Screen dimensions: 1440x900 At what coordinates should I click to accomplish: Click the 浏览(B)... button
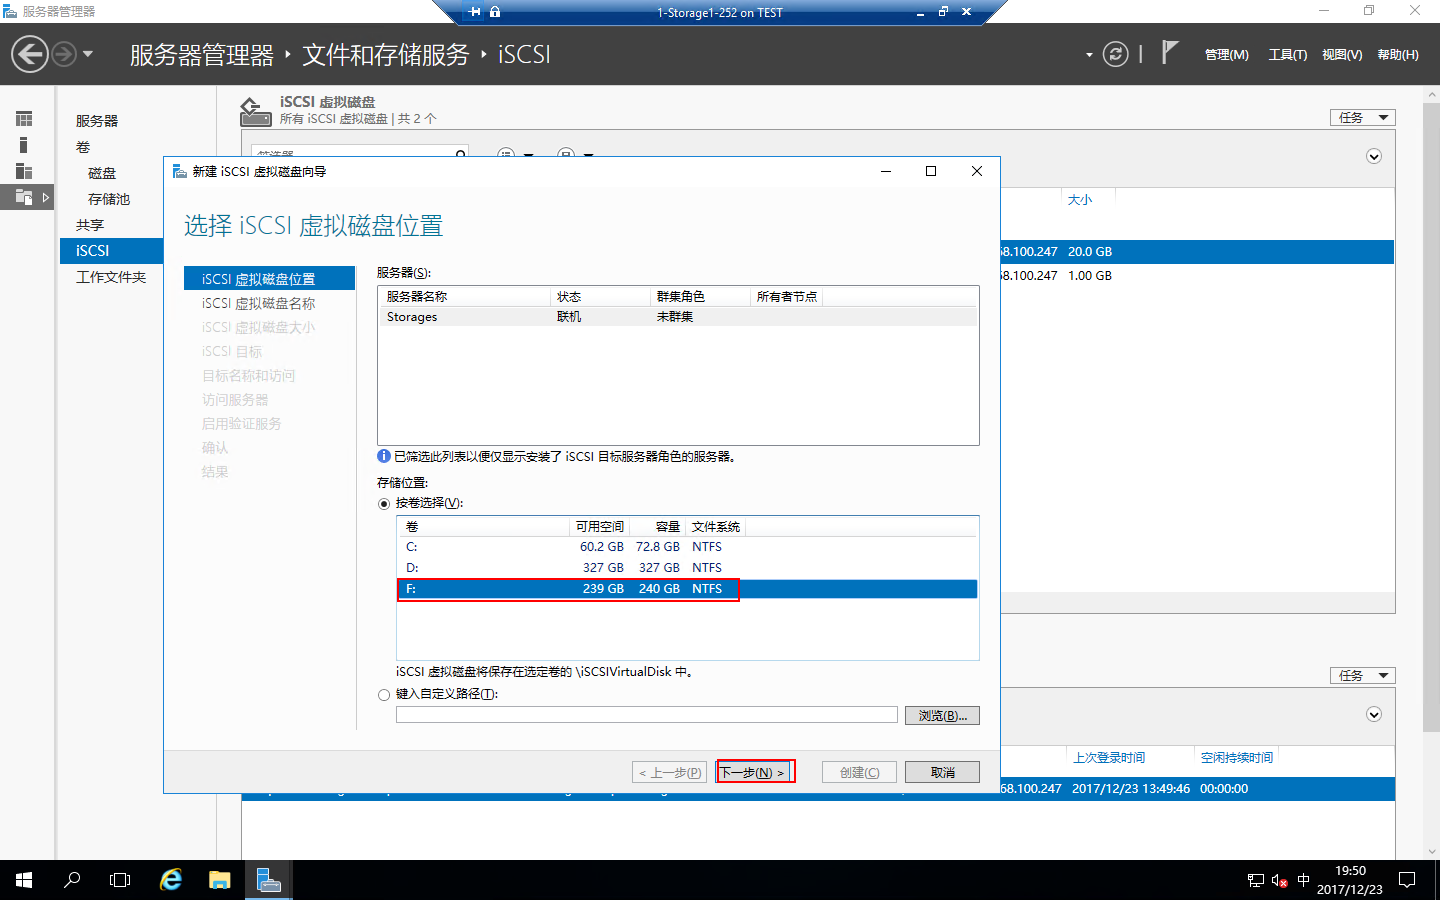pos(942,716)
